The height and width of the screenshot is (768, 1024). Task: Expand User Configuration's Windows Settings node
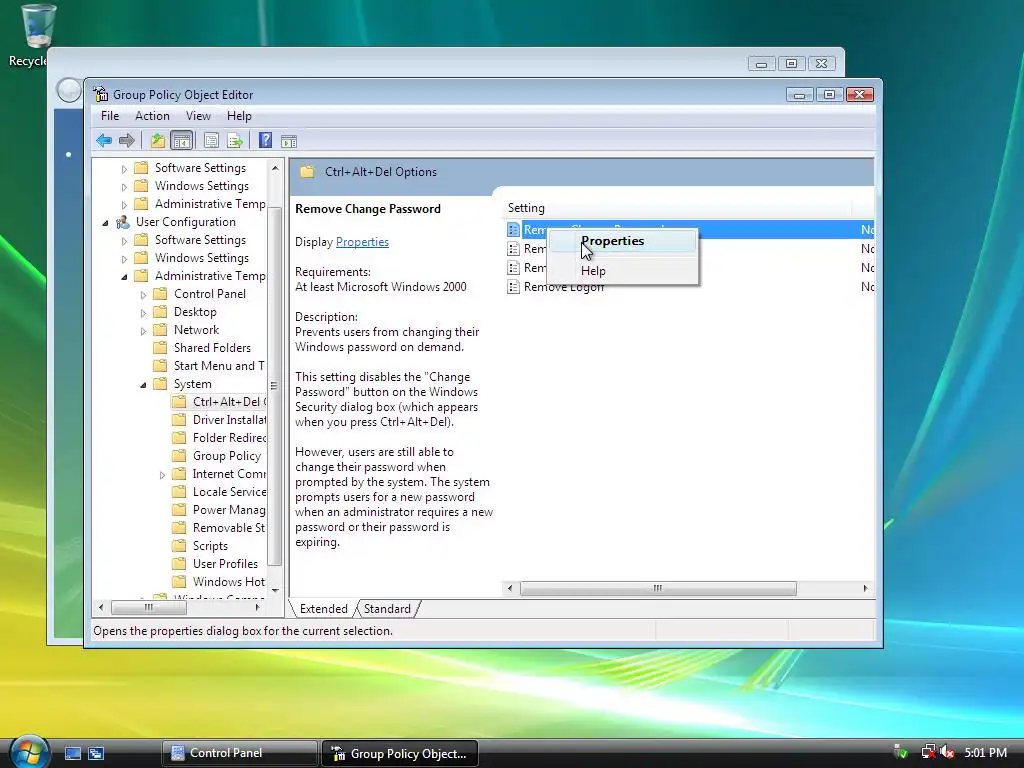124,259
